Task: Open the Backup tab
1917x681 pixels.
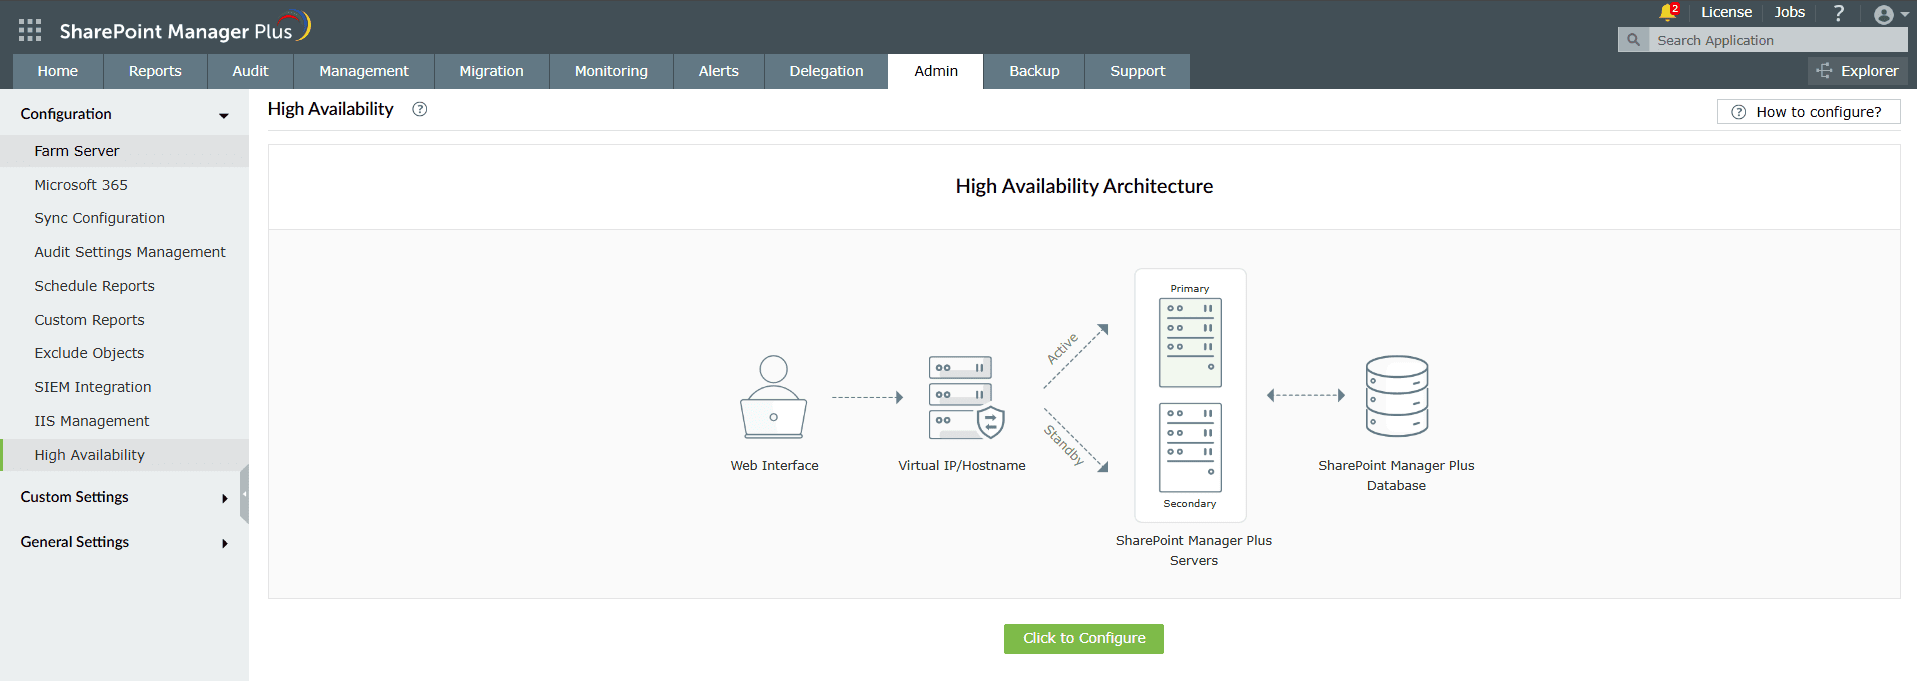Action: pos(1034,71)
